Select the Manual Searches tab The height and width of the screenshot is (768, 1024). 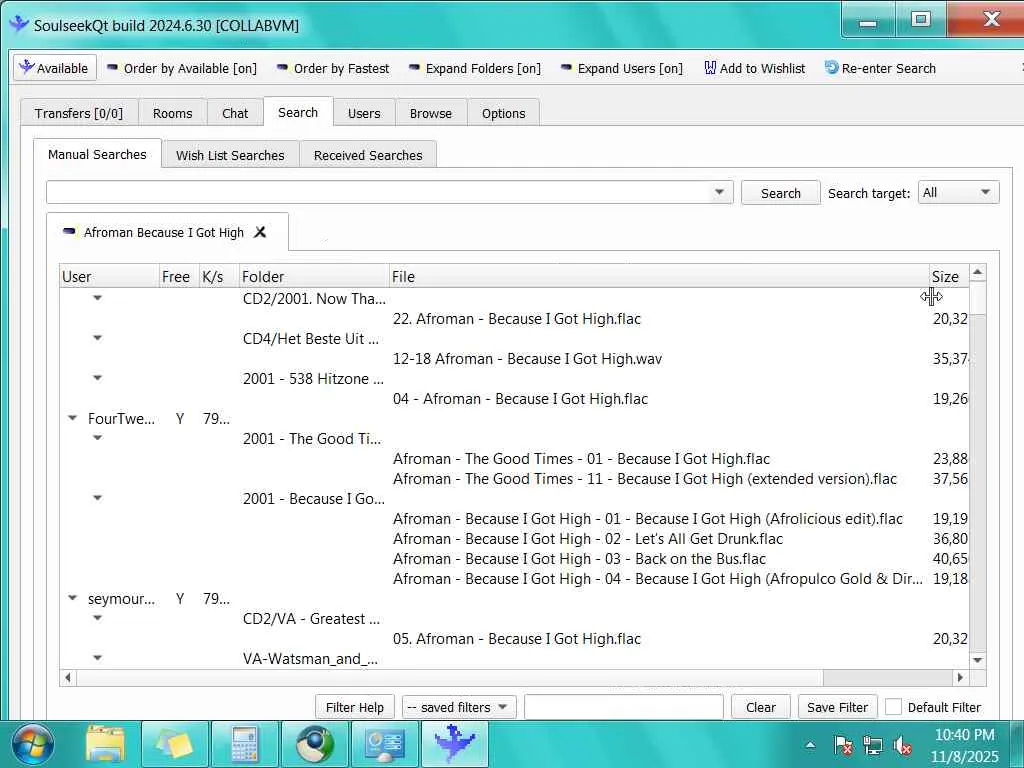pyautogui.click(x=97, y=154)
